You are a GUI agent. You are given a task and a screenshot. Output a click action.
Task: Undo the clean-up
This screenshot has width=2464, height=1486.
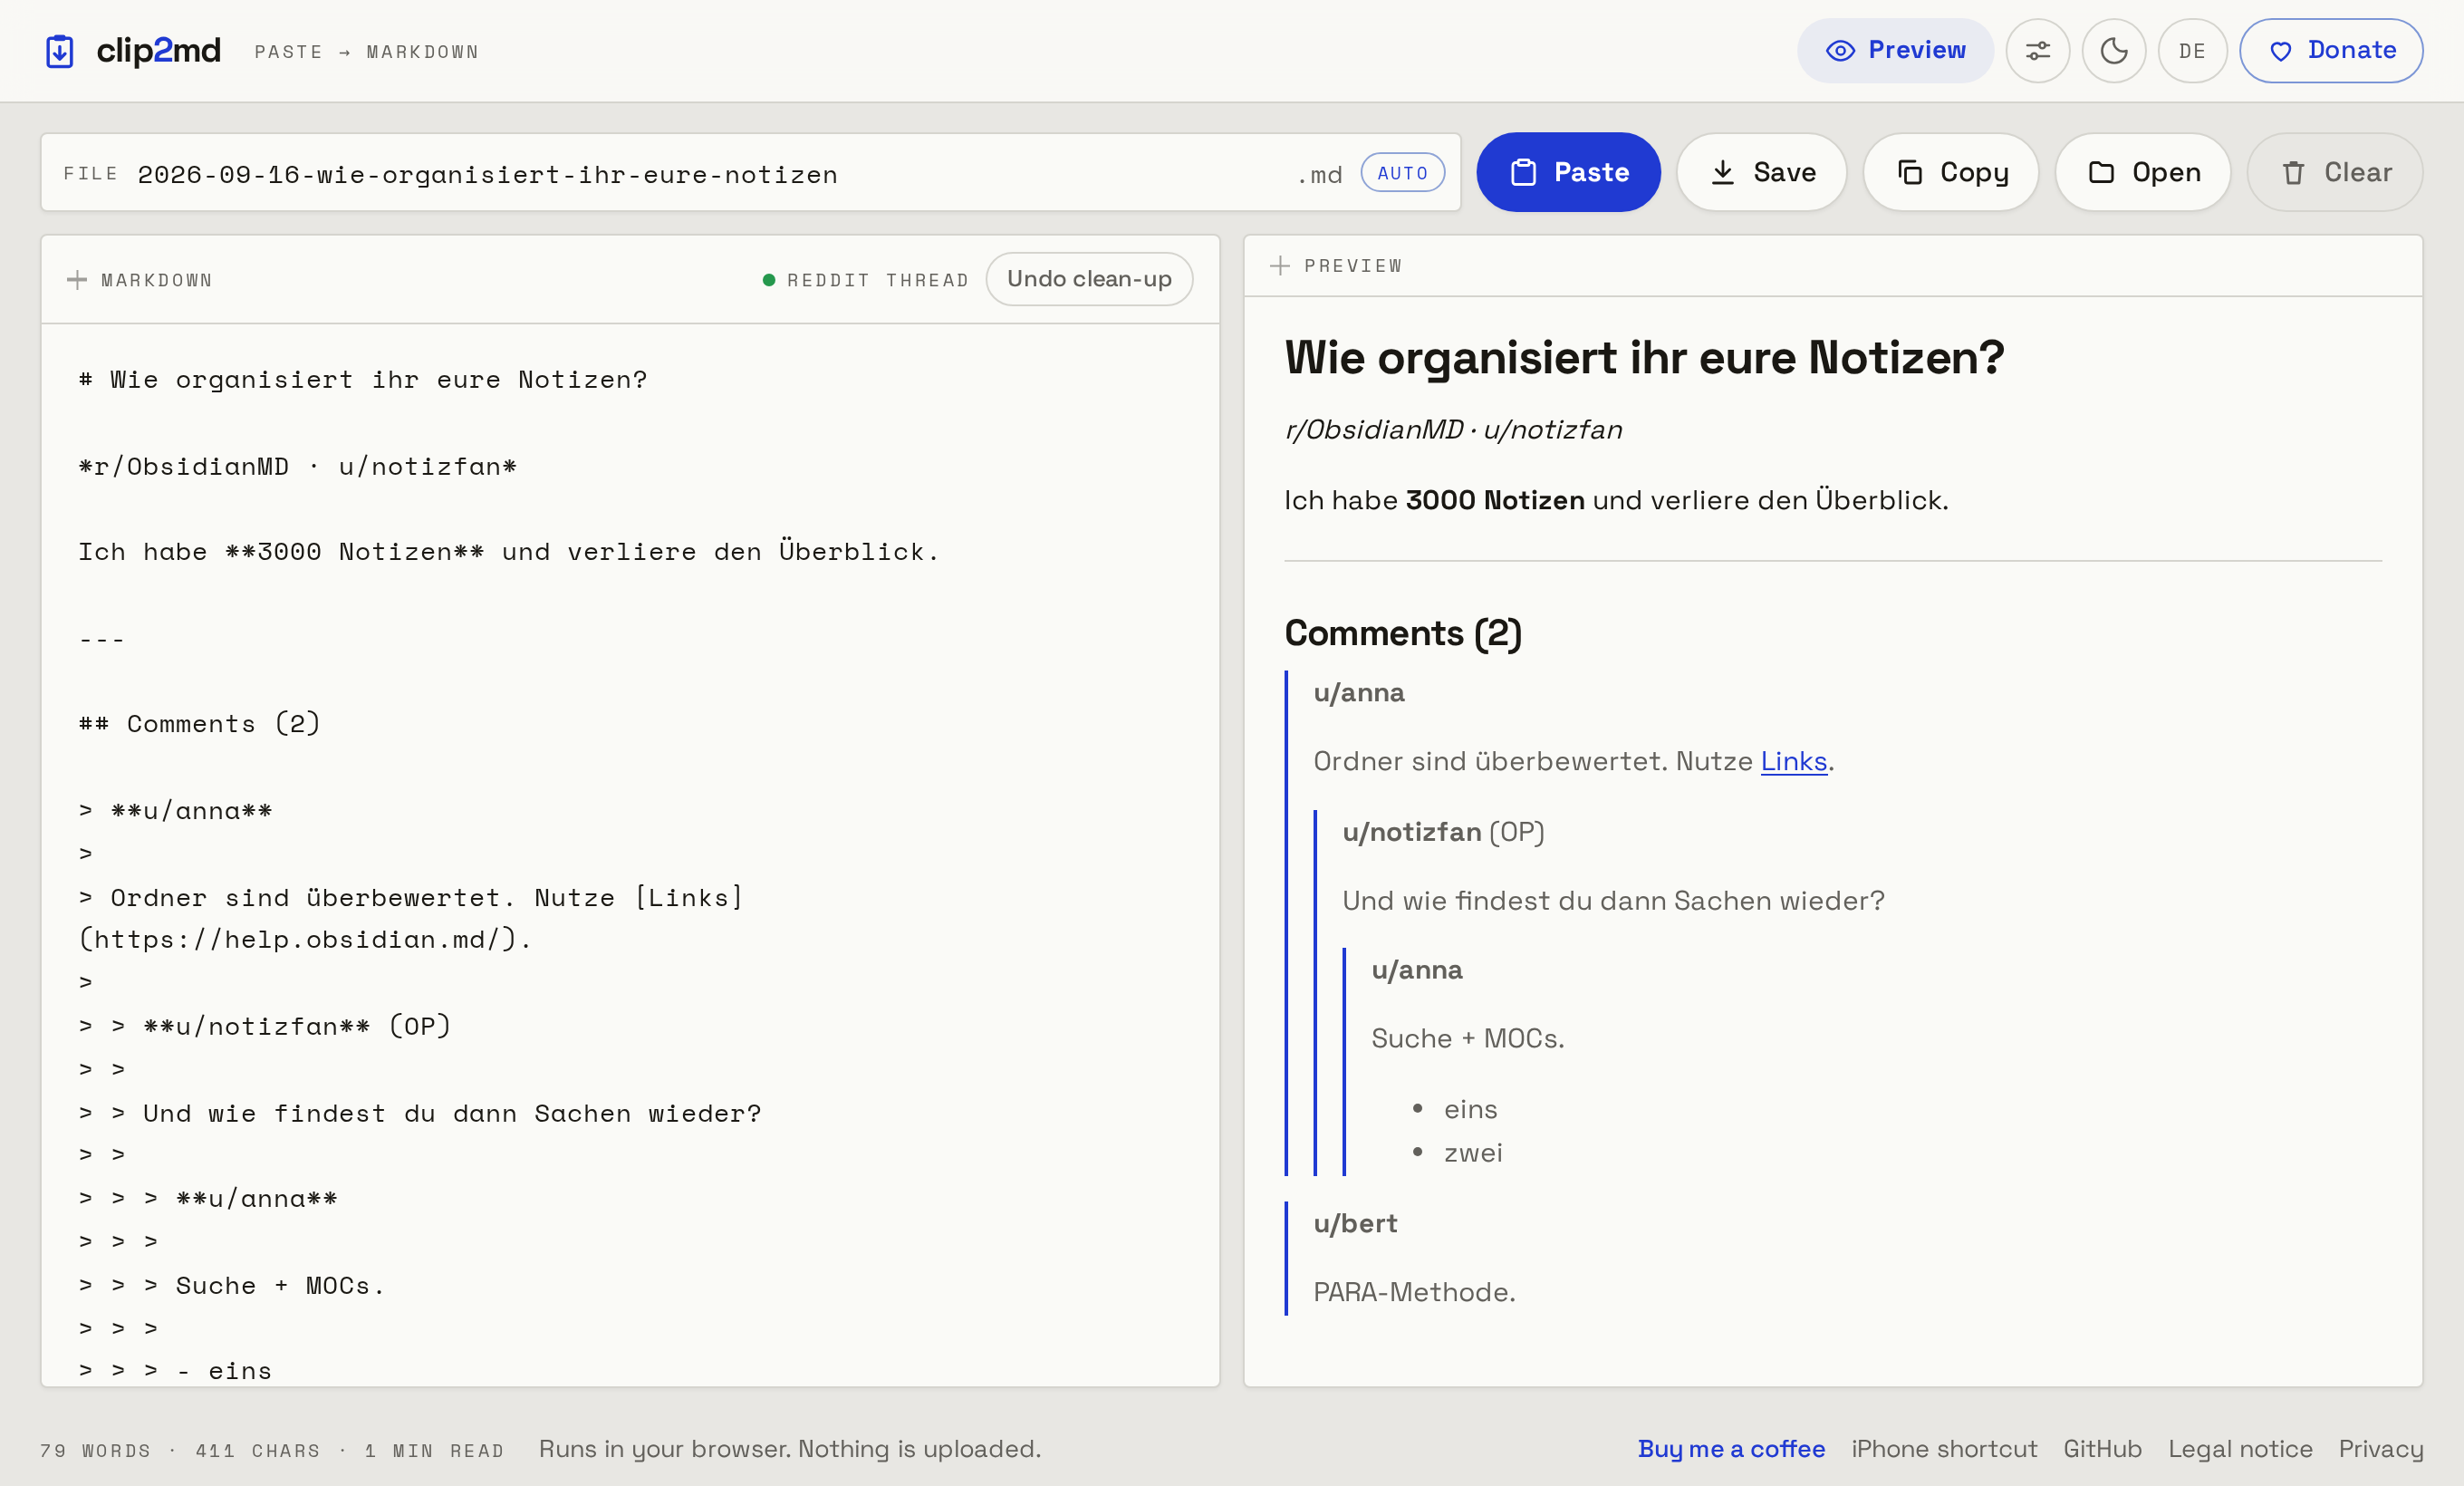(1089, 279)
